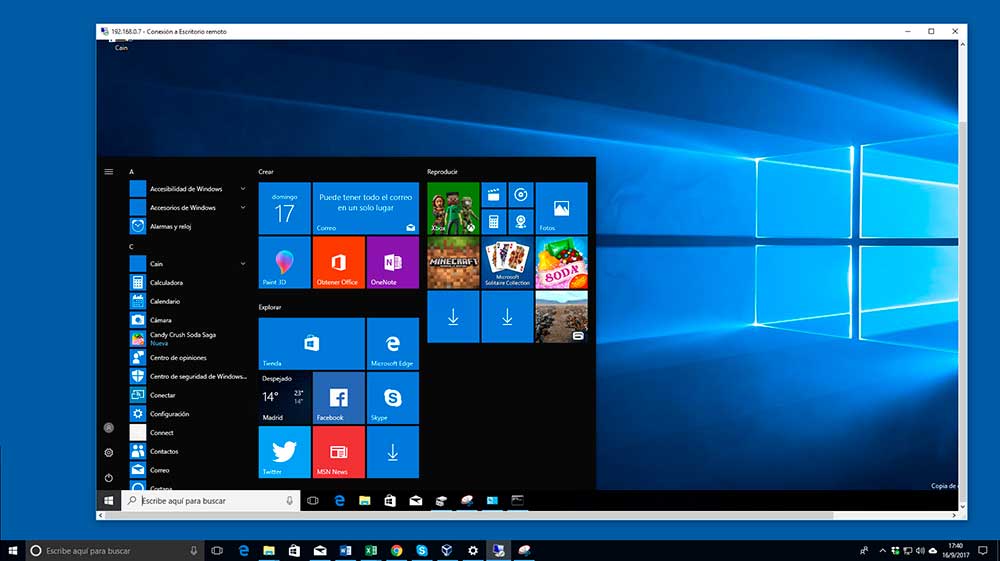Viewport: 1000px width, 561px height.
Task: Open Word on the host taskbar
Action: pos(345,550)
